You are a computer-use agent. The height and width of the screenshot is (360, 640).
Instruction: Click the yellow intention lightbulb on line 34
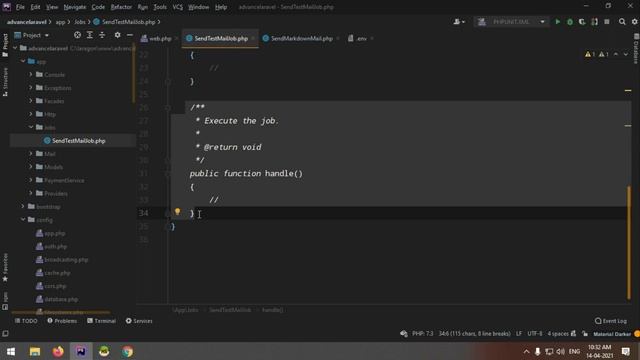[177, 211]
